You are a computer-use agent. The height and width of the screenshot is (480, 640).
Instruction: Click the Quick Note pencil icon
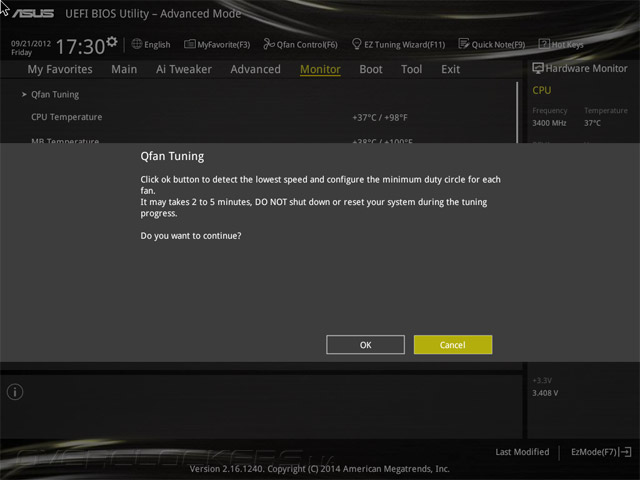point(464,44)
